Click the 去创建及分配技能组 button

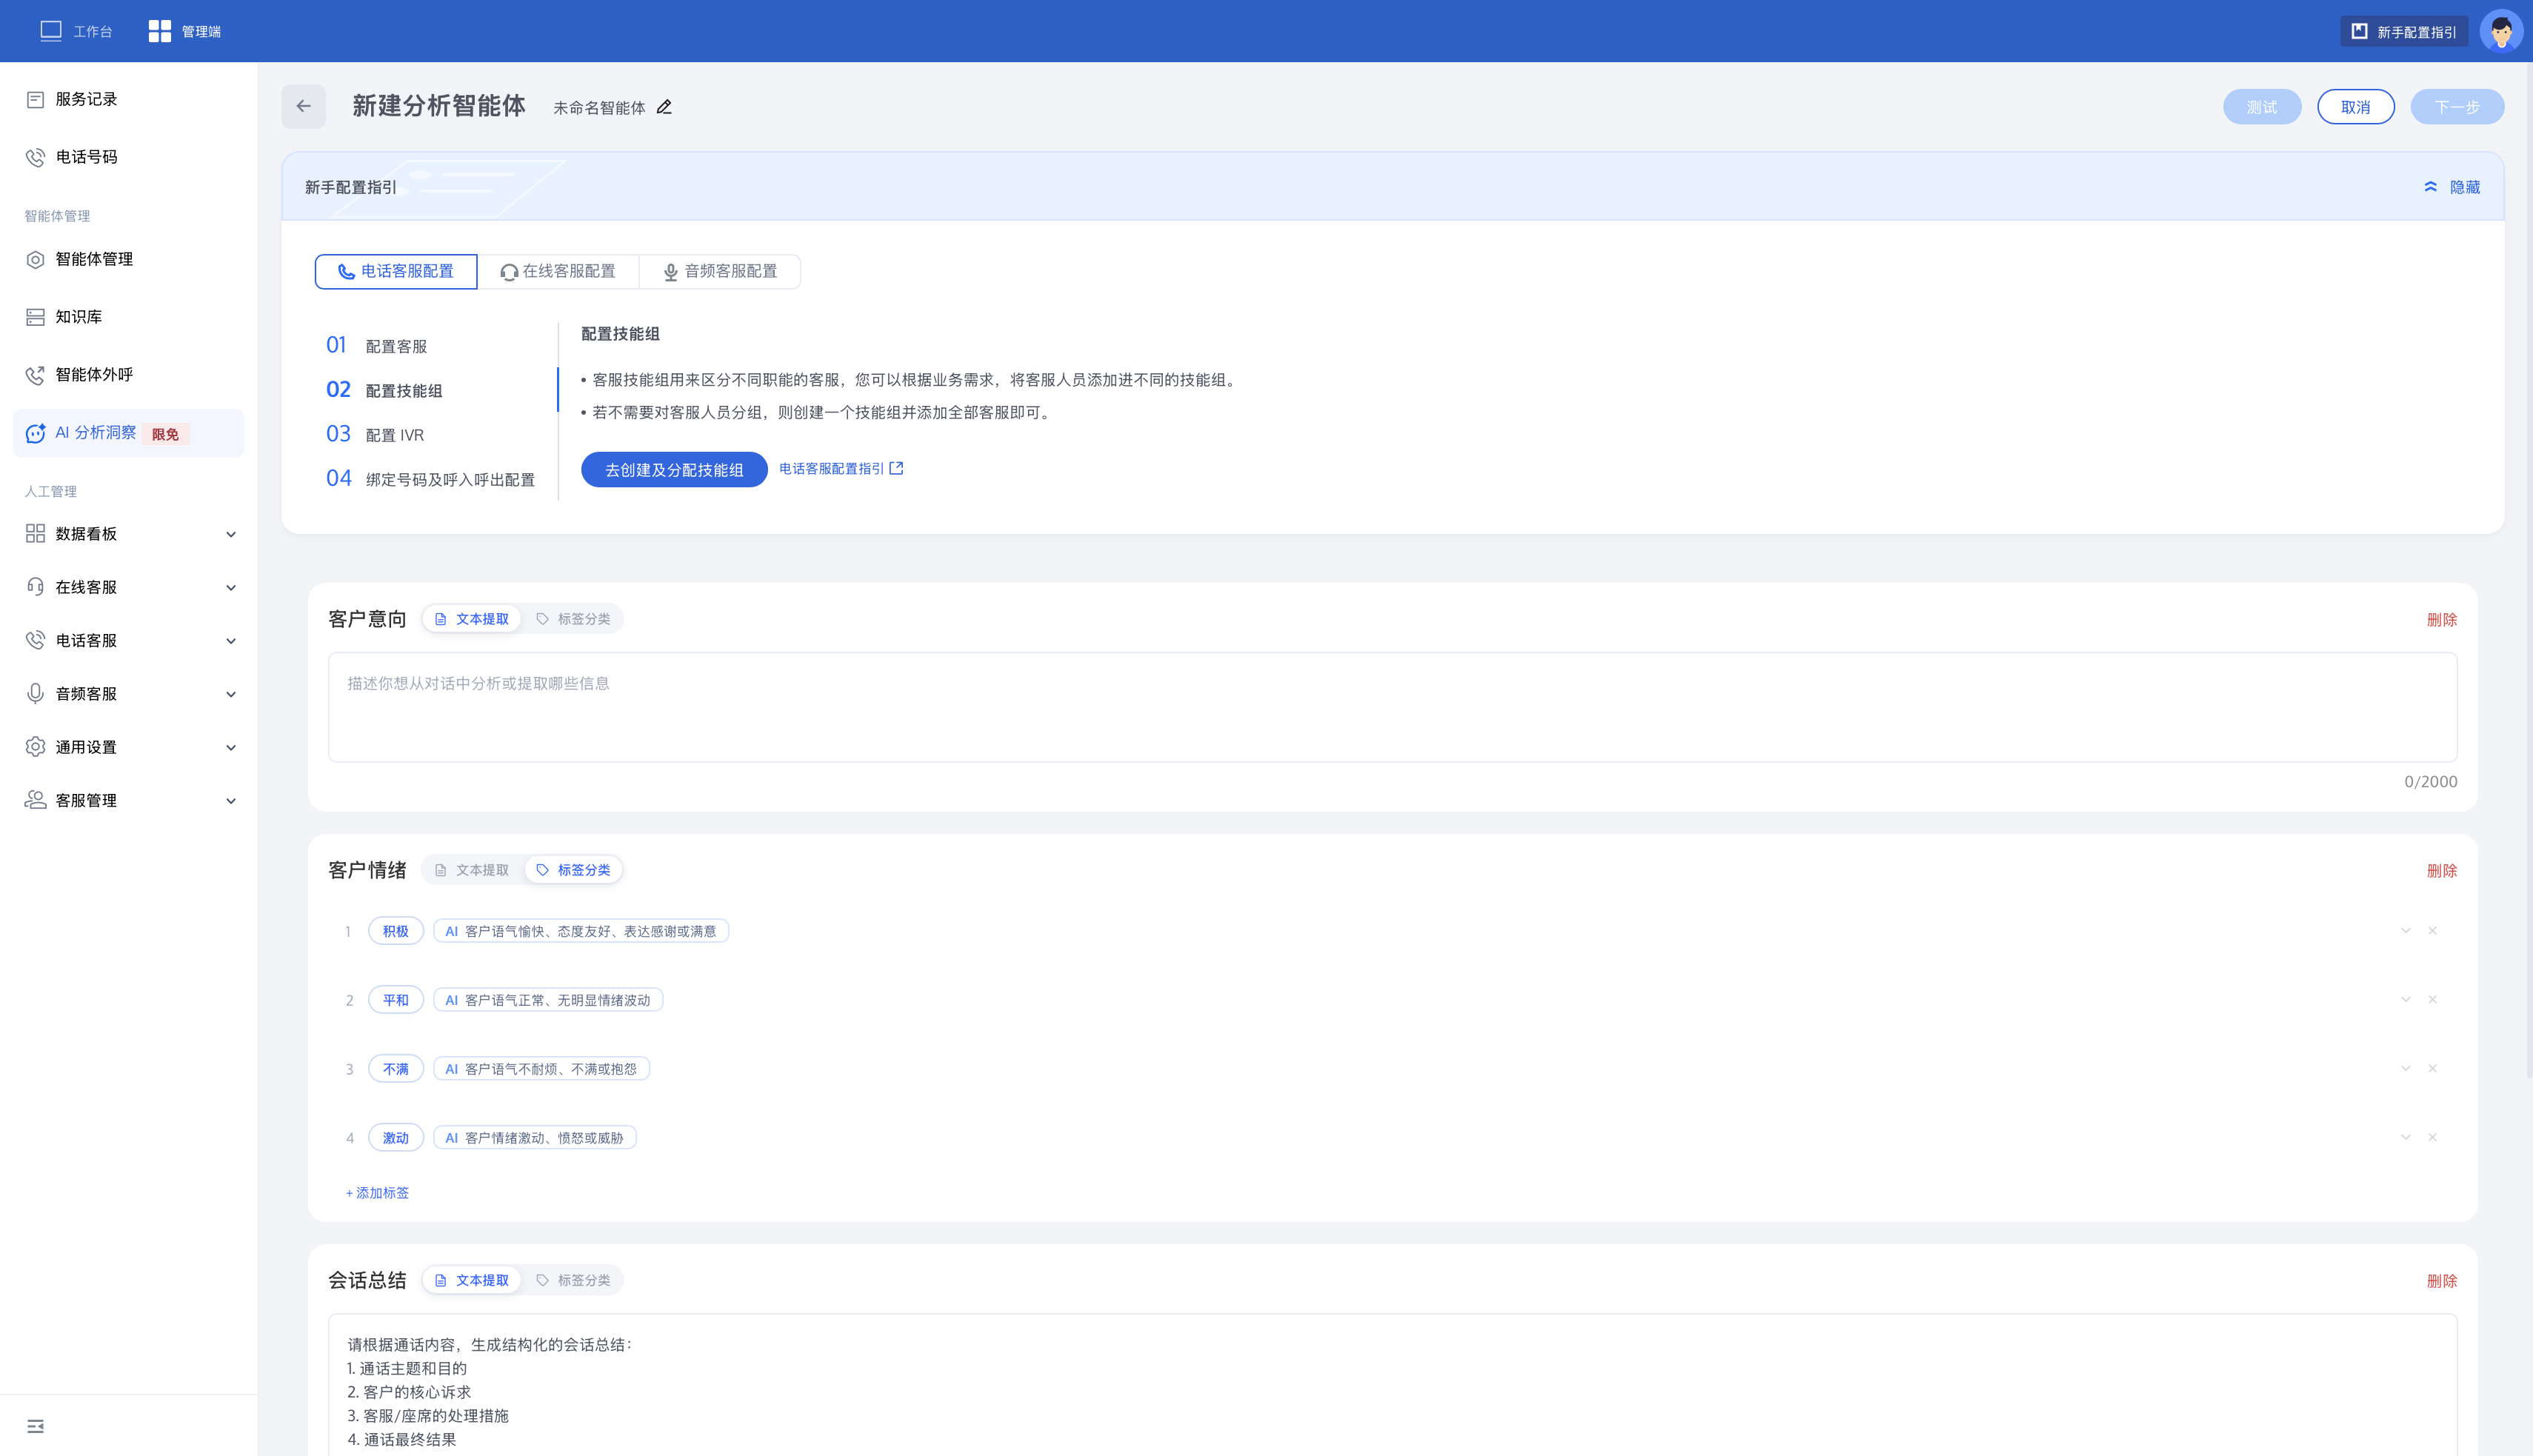click(674, 470)
